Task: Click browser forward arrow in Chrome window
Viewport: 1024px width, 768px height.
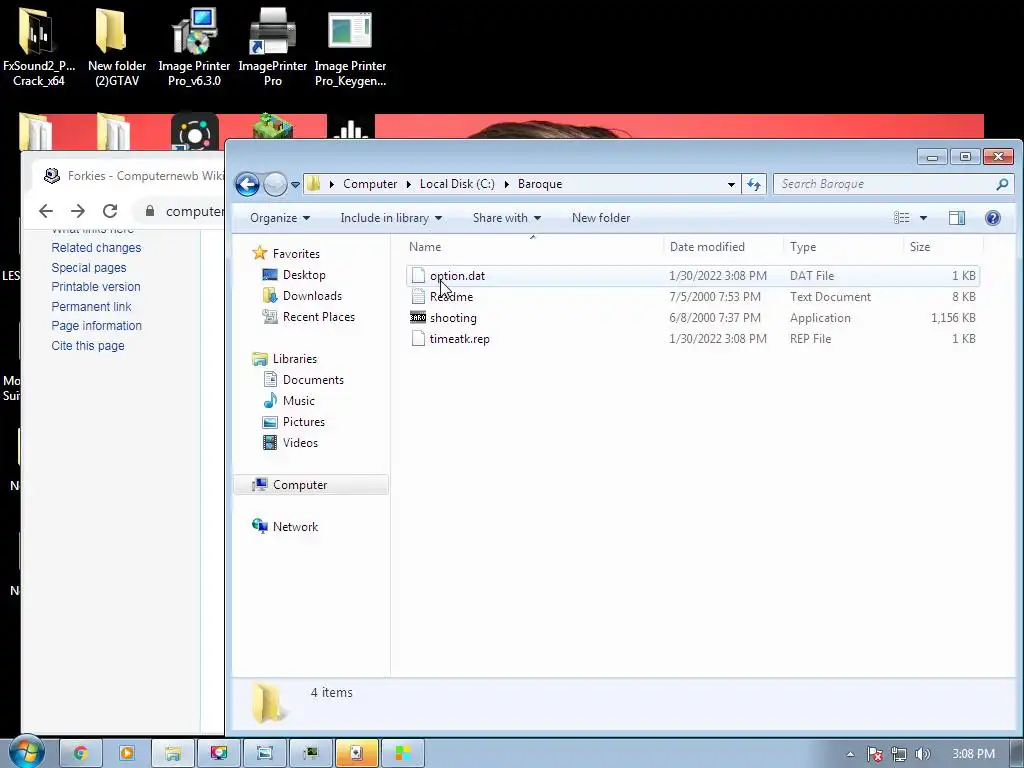Action: (78, 211)
